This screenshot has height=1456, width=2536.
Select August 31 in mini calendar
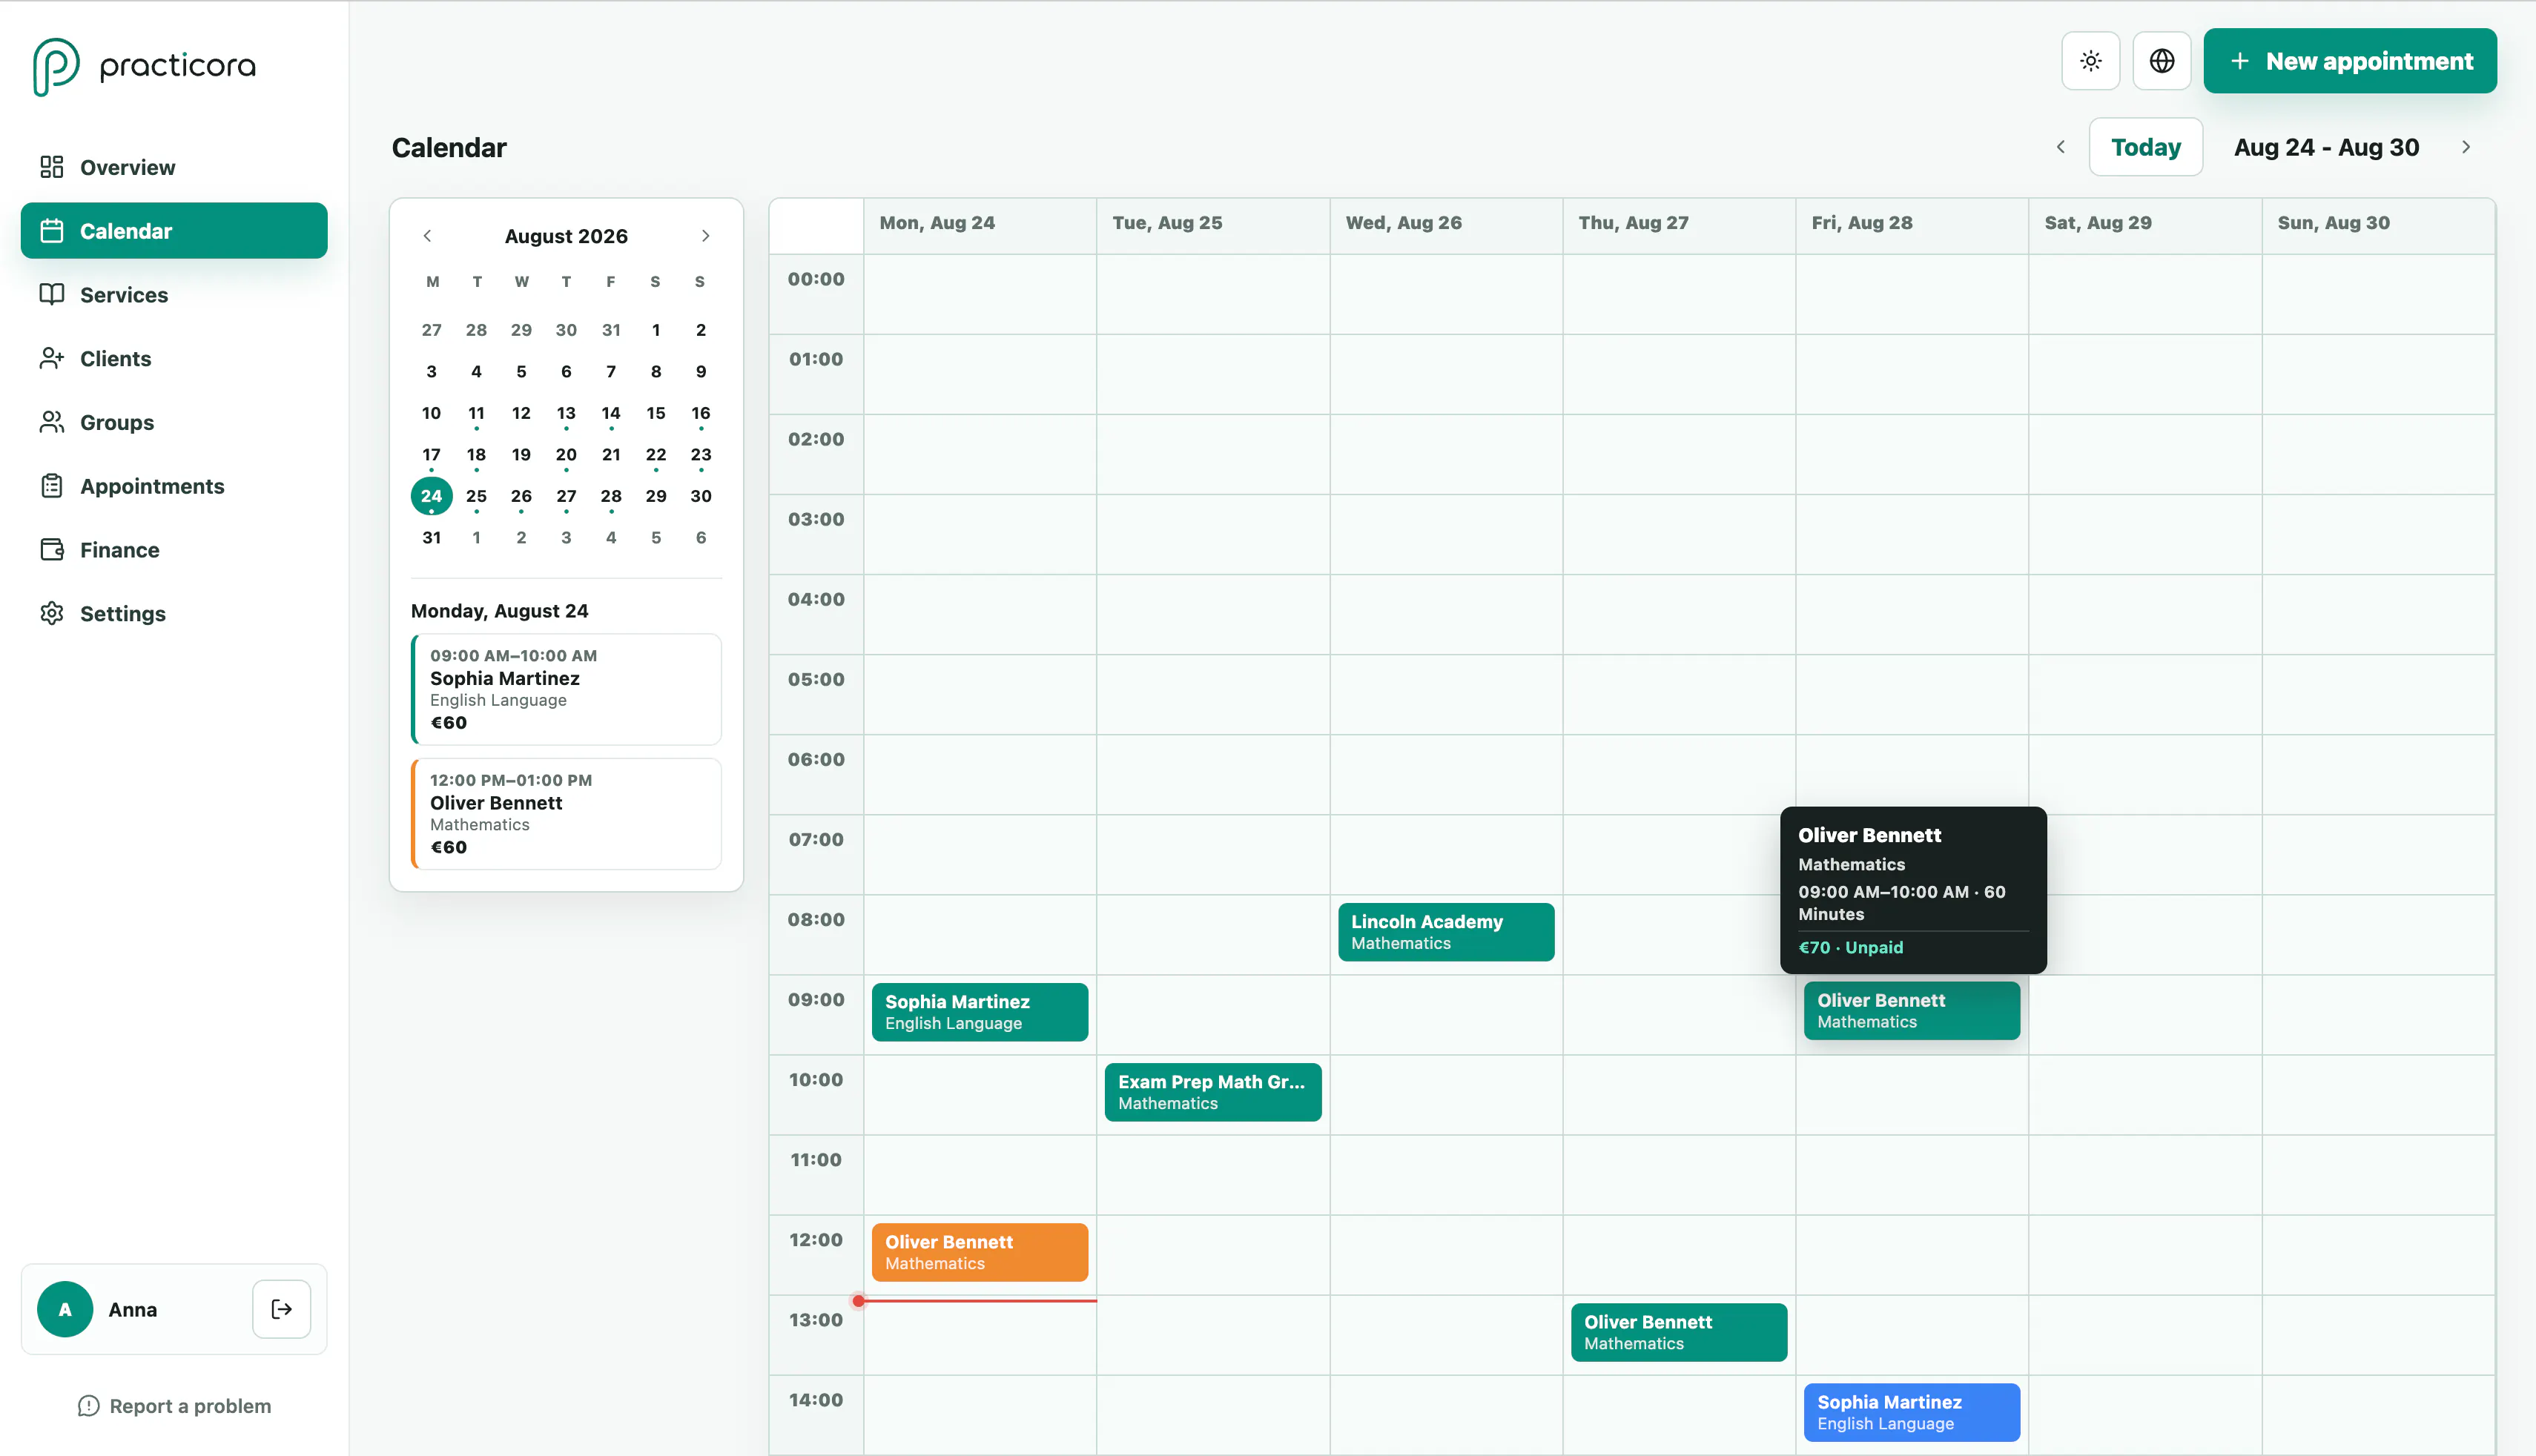point(431,538)
